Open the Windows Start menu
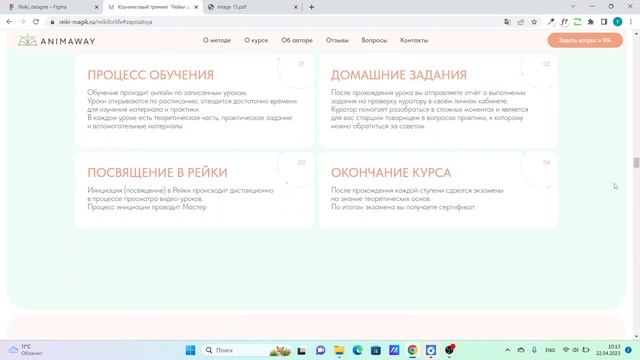This screenshot has width=640, height=360. click(190, 350)
